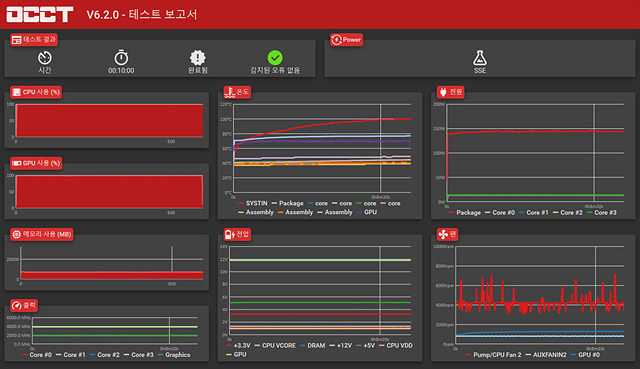
Task: Click 'DRAM' in the voltage legend
Action: (316, 345)
